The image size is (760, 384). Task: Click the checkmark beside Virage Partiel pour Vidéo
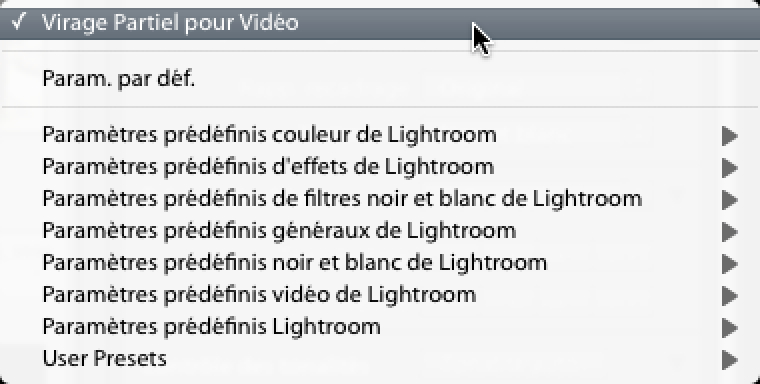pos(18,21)
